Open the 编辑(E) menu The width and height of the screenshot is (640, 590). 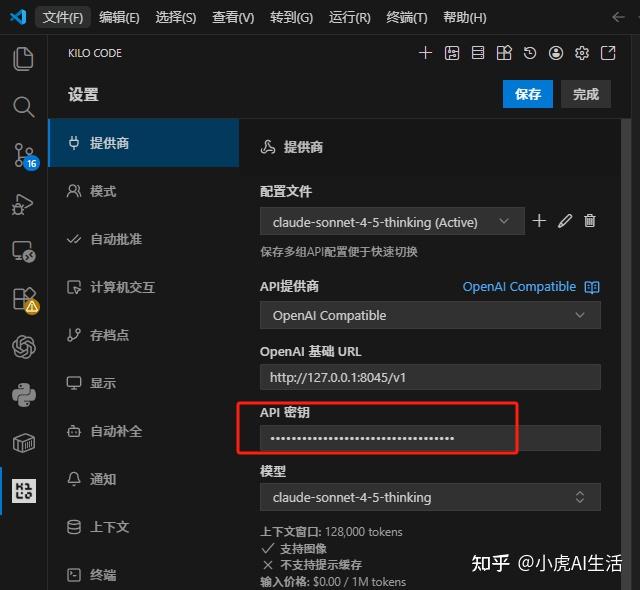119,18
